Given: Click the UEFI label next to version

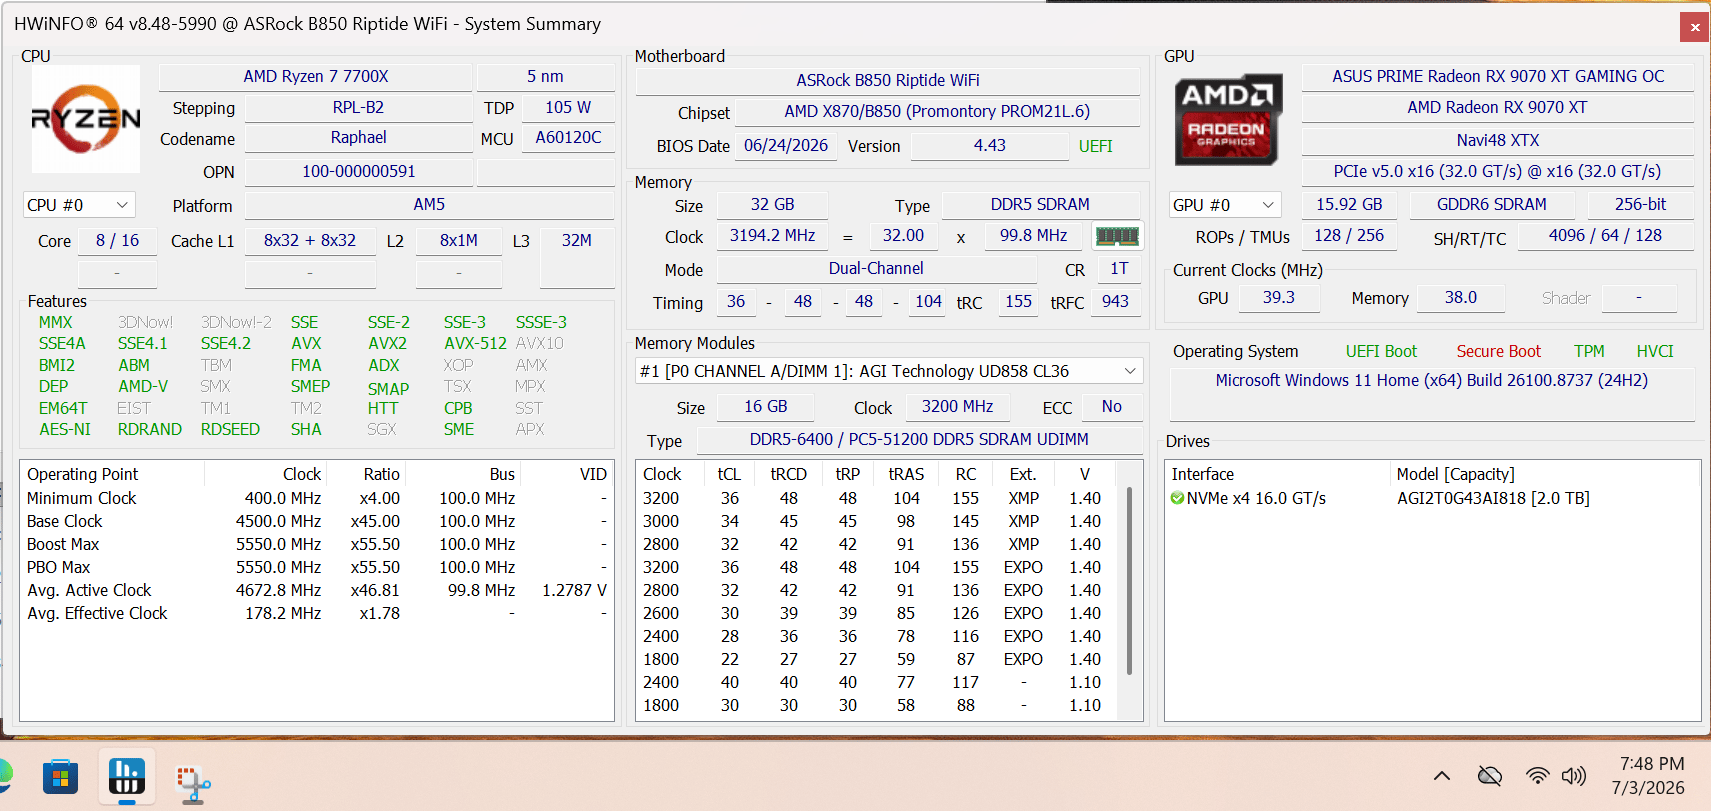Looking at the screenshot, I should (x=1096, y=147).
